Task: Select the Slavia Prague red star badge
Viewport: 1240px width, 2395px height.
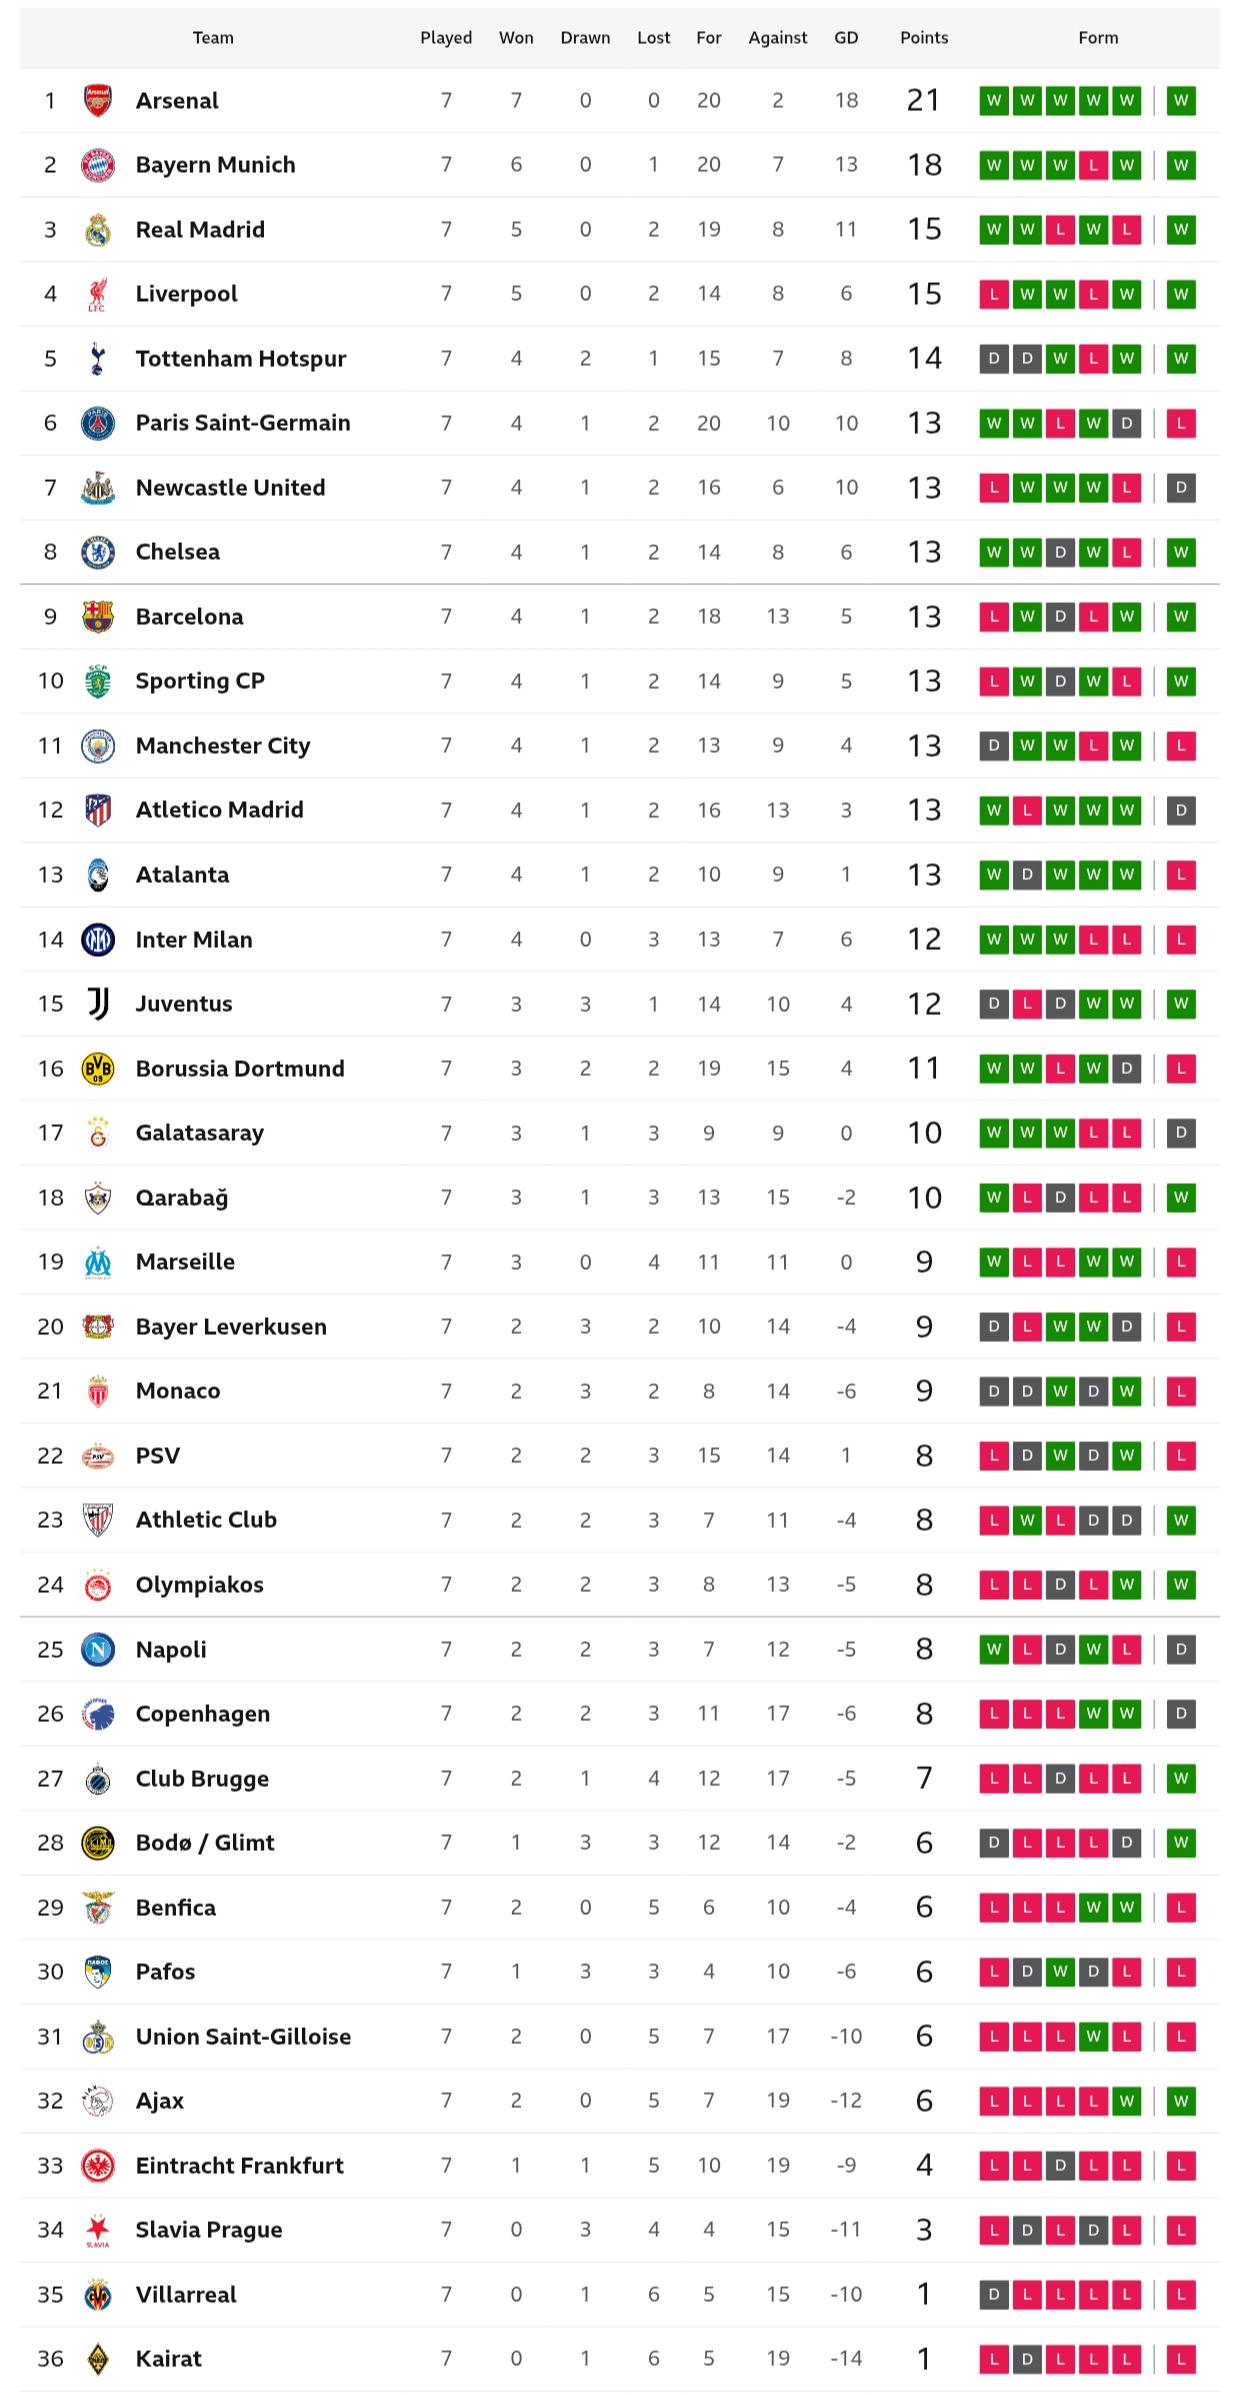Action: (98, 2229)
